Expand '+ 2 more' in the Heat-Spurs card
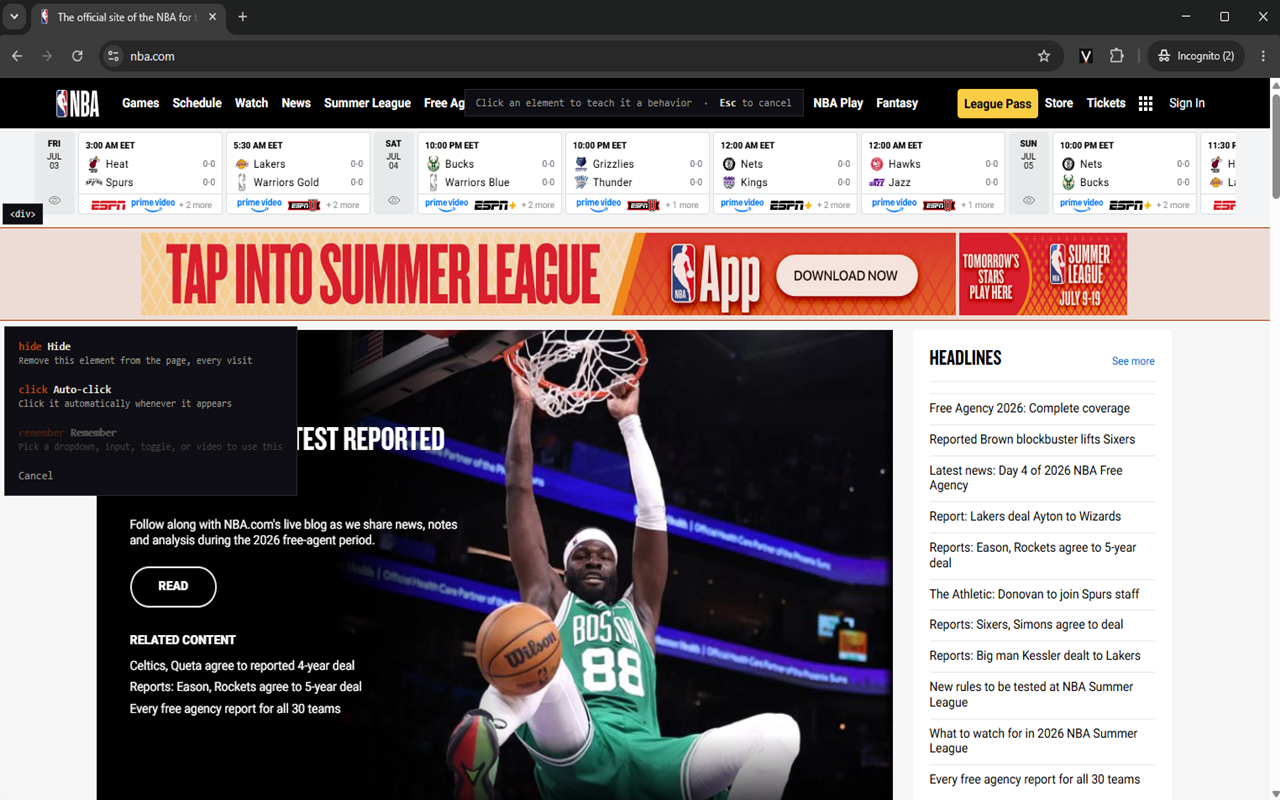1280x800 pixels. click(x=195, y=205)
